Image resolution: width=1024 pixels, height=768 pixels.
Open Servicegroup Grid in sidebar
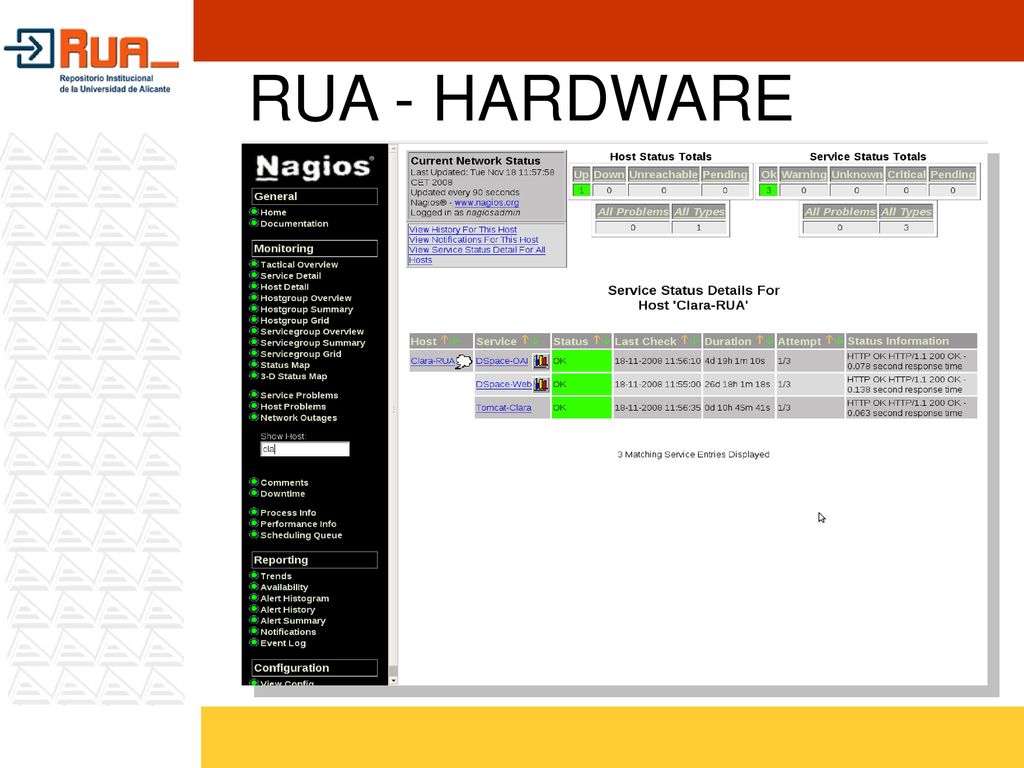pyautogui.click(x=300, y=353)
